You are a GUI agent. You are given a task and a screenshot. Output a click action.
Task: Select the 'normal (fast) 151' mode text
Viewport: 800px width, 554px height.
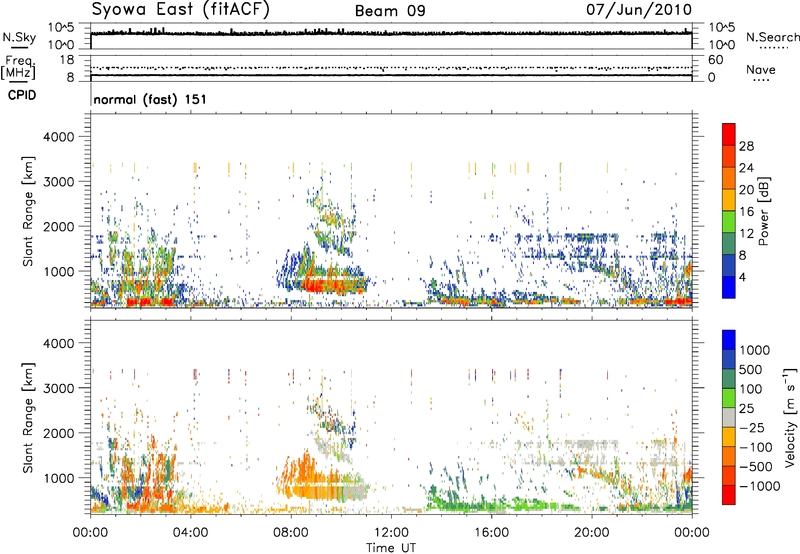(150, 99)
